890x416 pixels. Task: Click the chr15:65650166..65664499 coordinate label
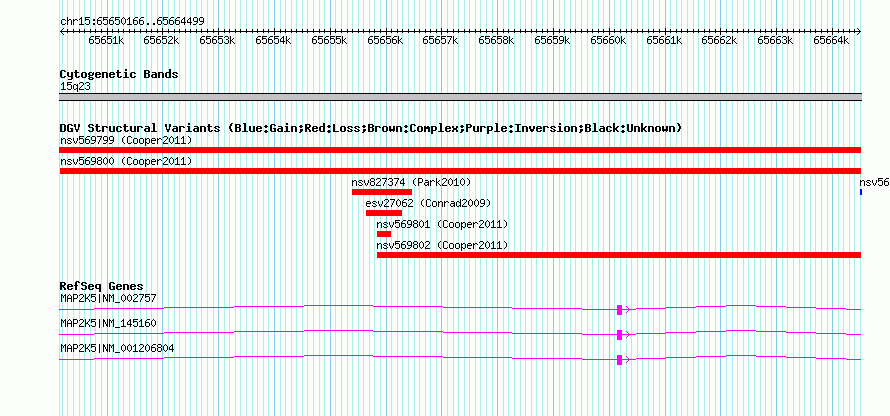point(132,22)
